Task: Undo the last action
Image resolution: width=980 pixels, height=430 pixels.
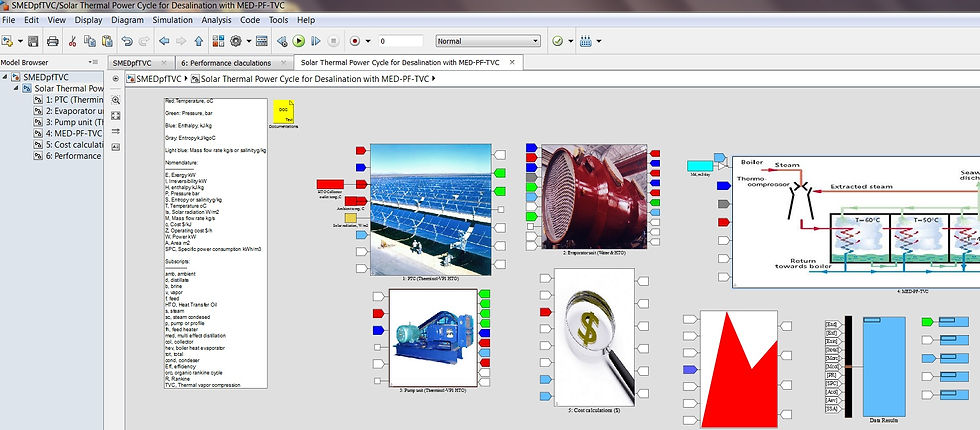Action: pos(127,41)
